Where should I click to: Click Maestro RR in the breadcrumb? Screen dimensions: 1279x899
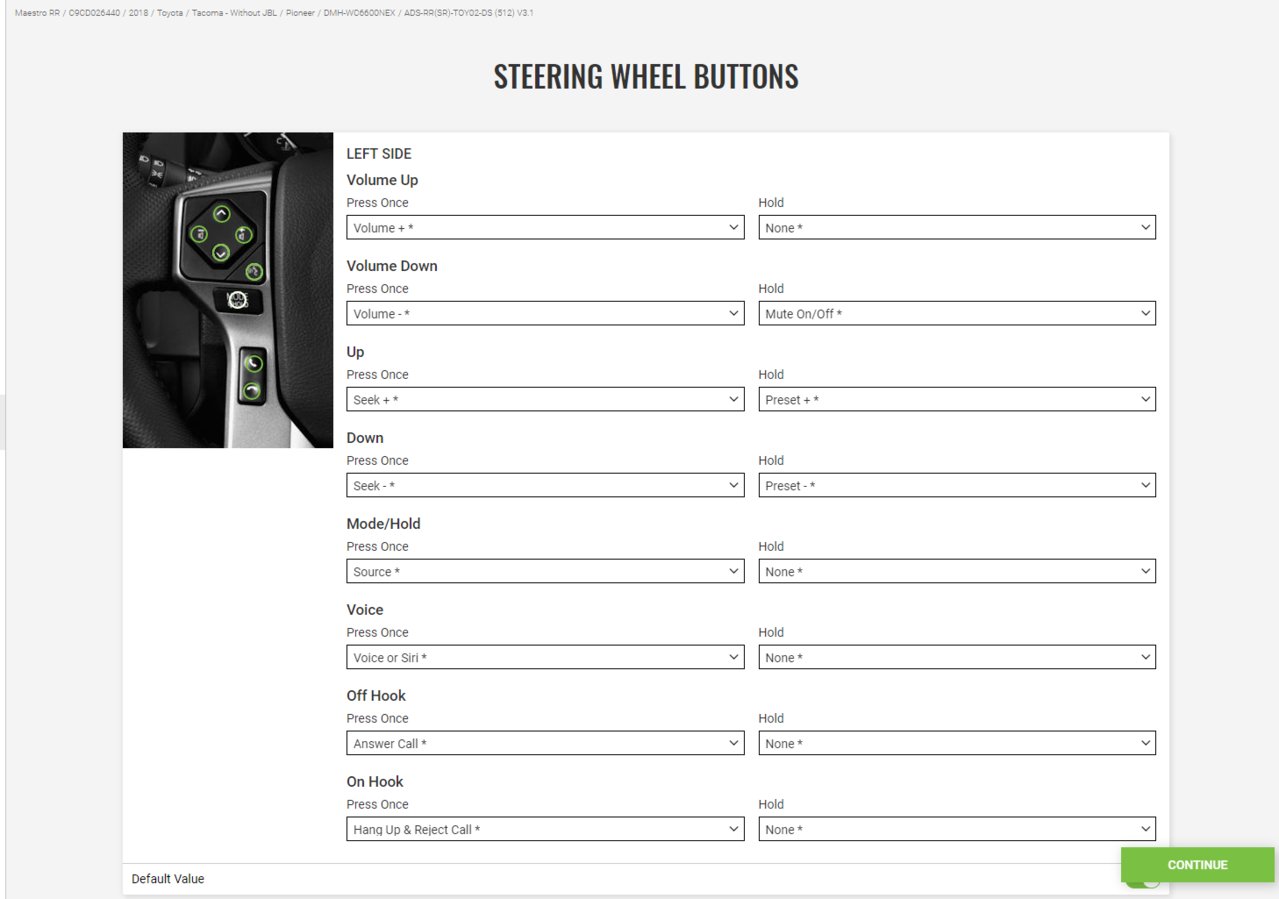pos(38,13)
